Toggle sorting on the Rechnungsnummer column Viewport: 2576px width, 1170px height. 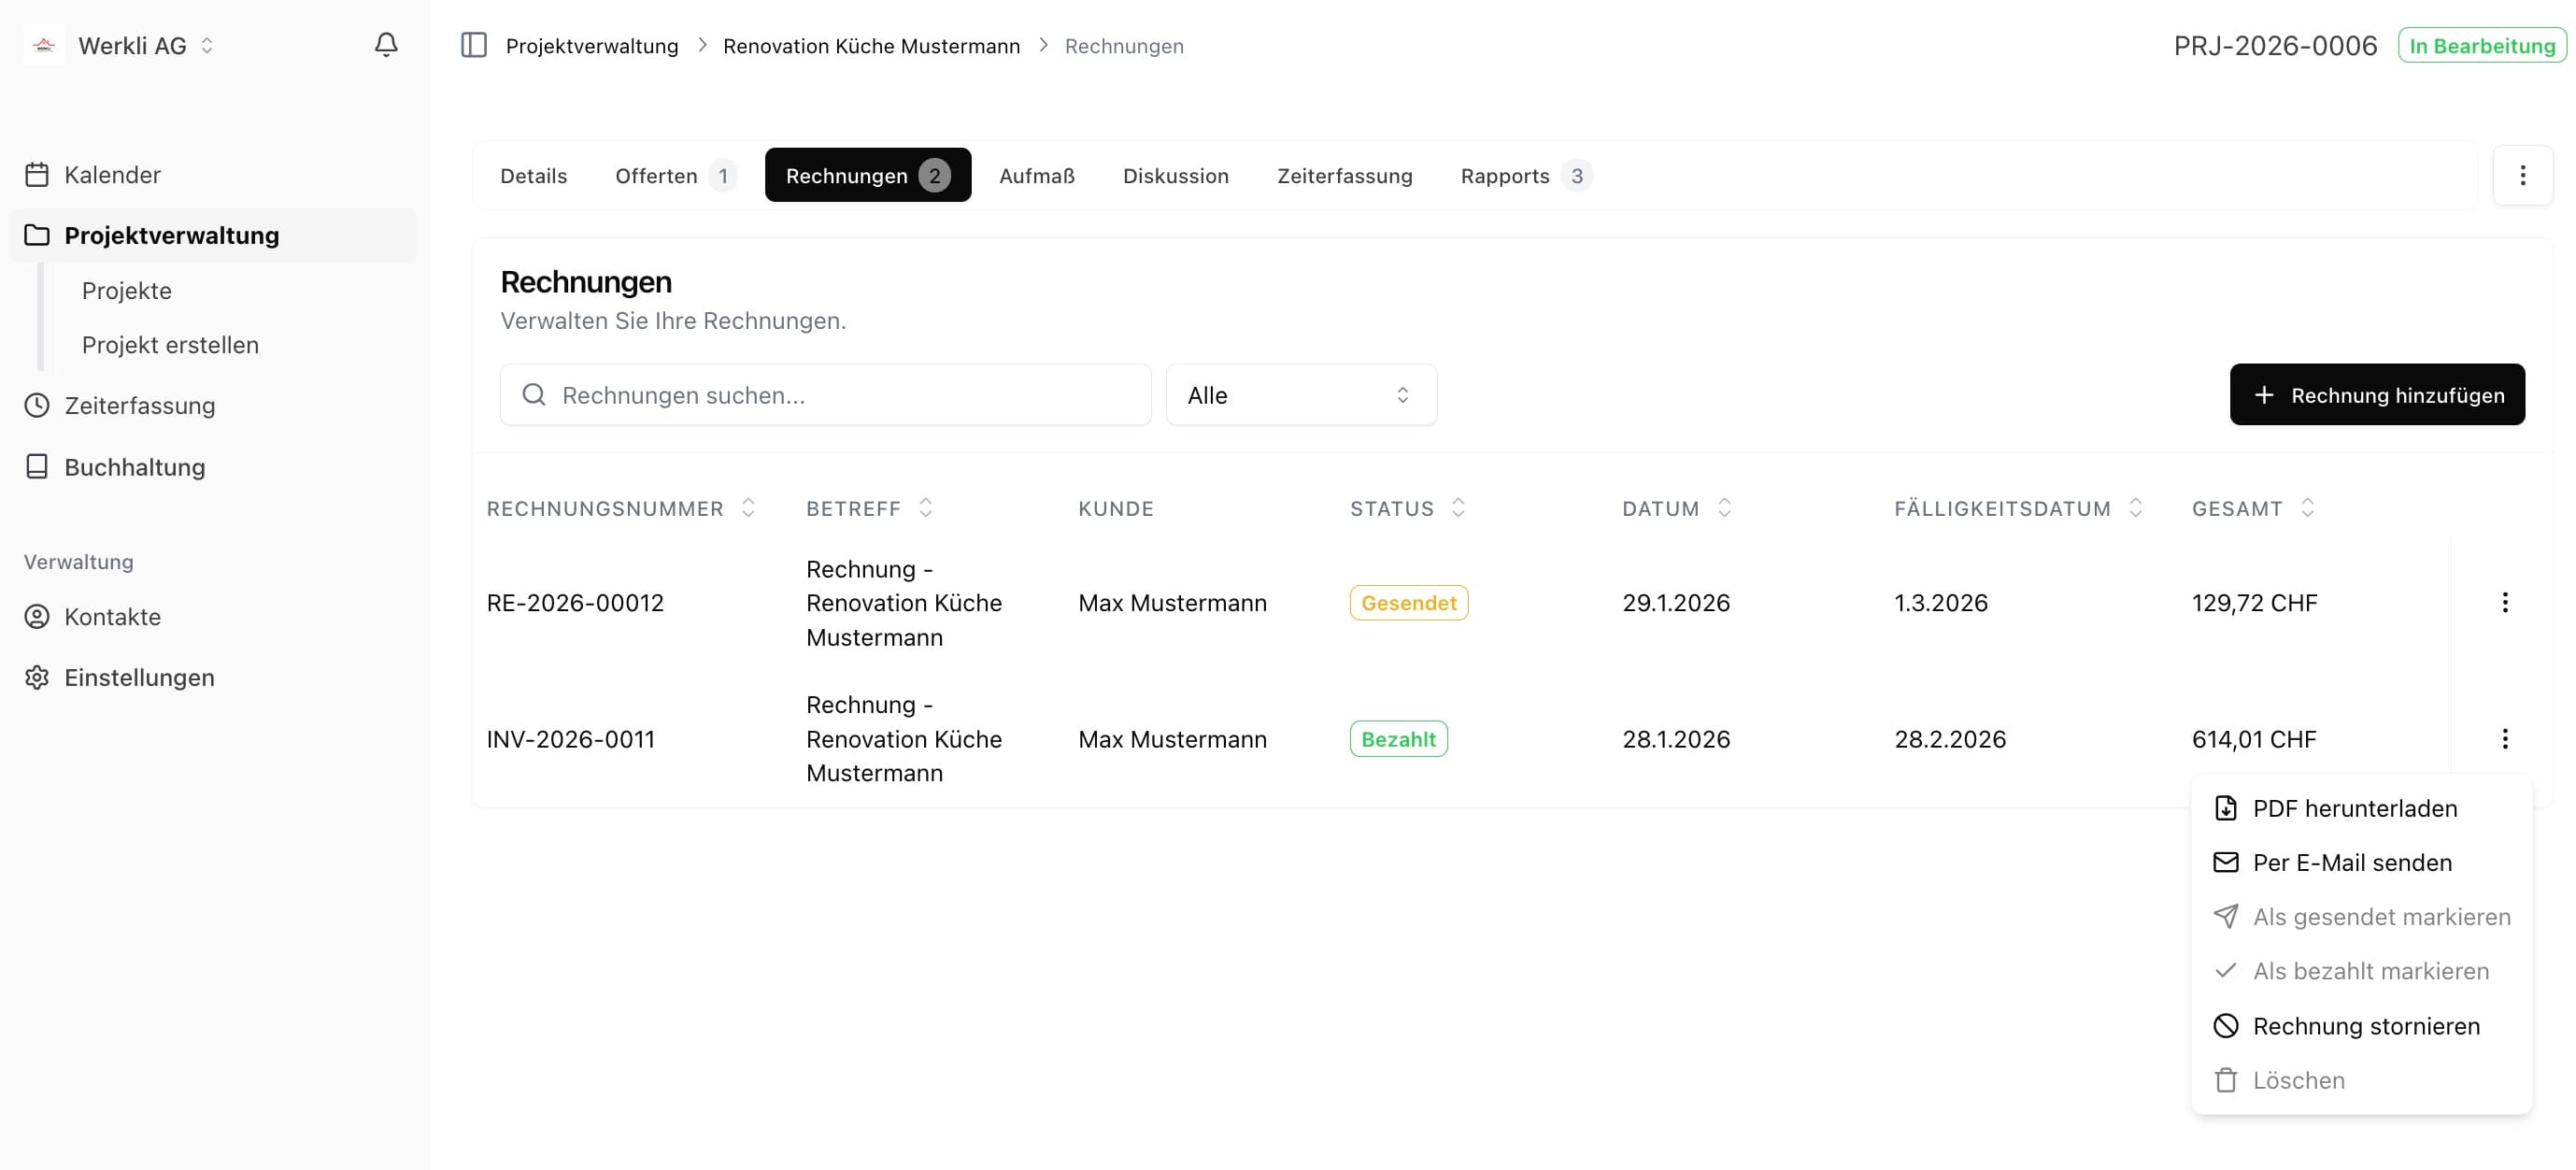pos(749,508)
